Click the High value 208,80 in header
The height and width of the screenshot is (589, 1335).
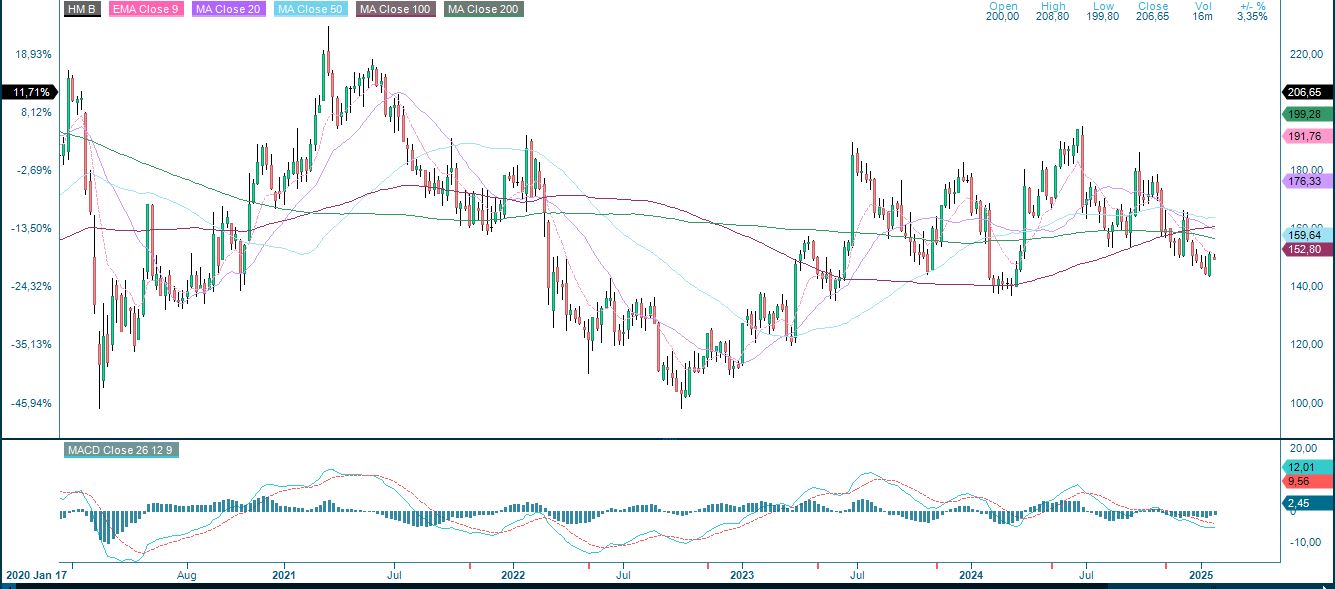click(x=1052, y=17)
